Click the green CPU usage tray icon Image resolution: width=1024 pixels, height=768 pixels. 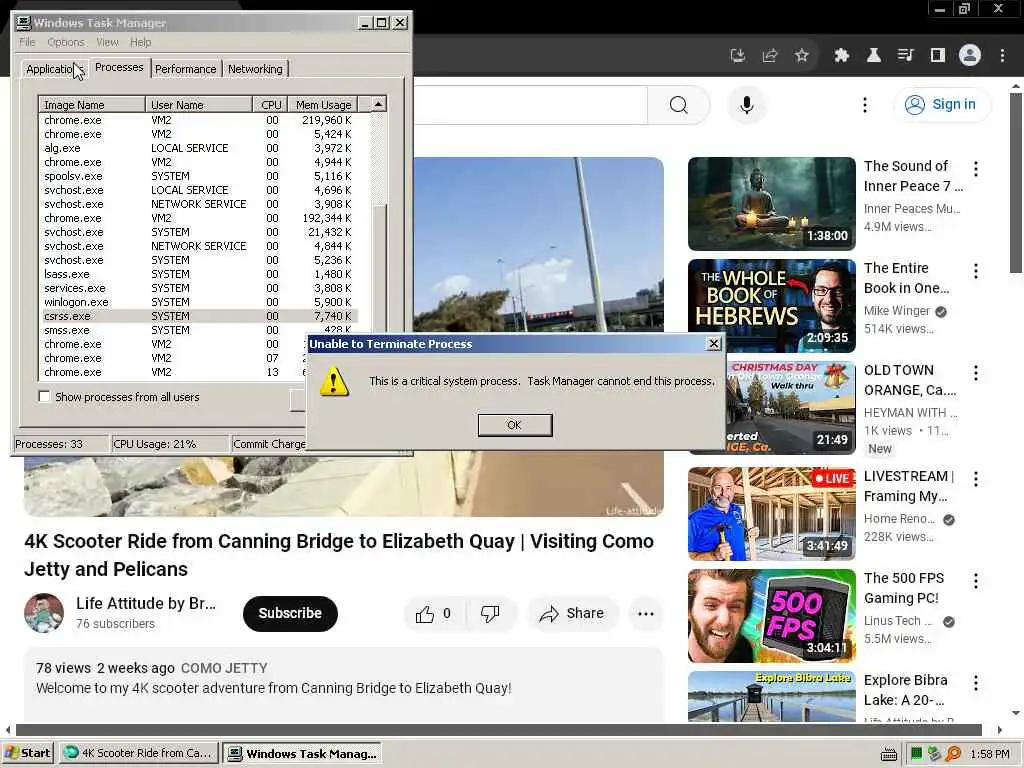point(916,754)
